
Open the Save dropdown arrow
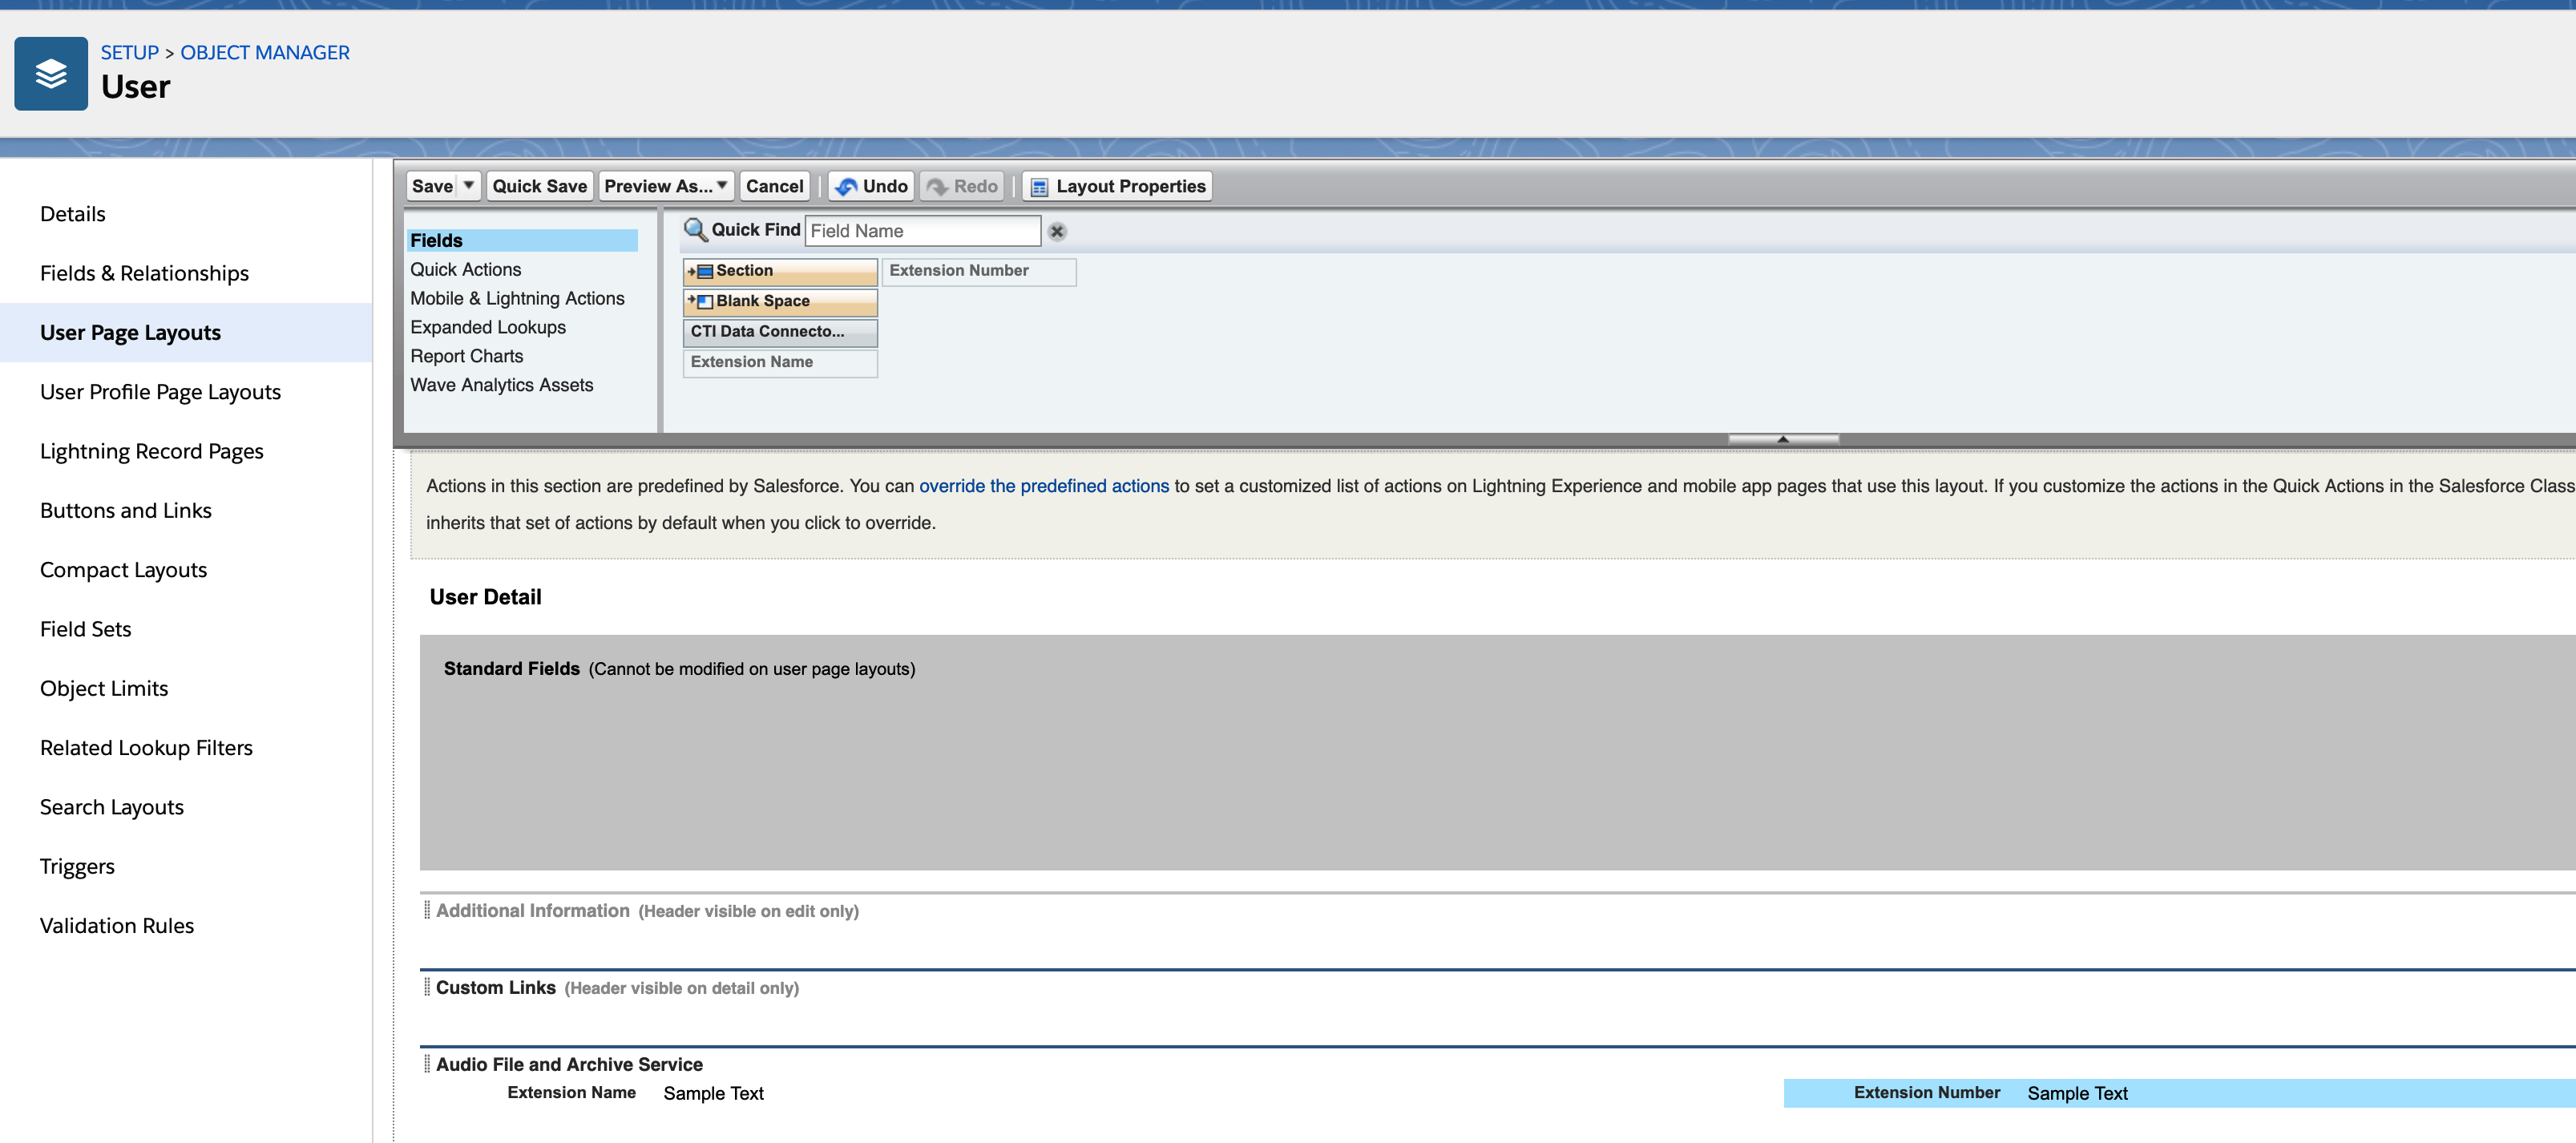click(x=468, y=186)
